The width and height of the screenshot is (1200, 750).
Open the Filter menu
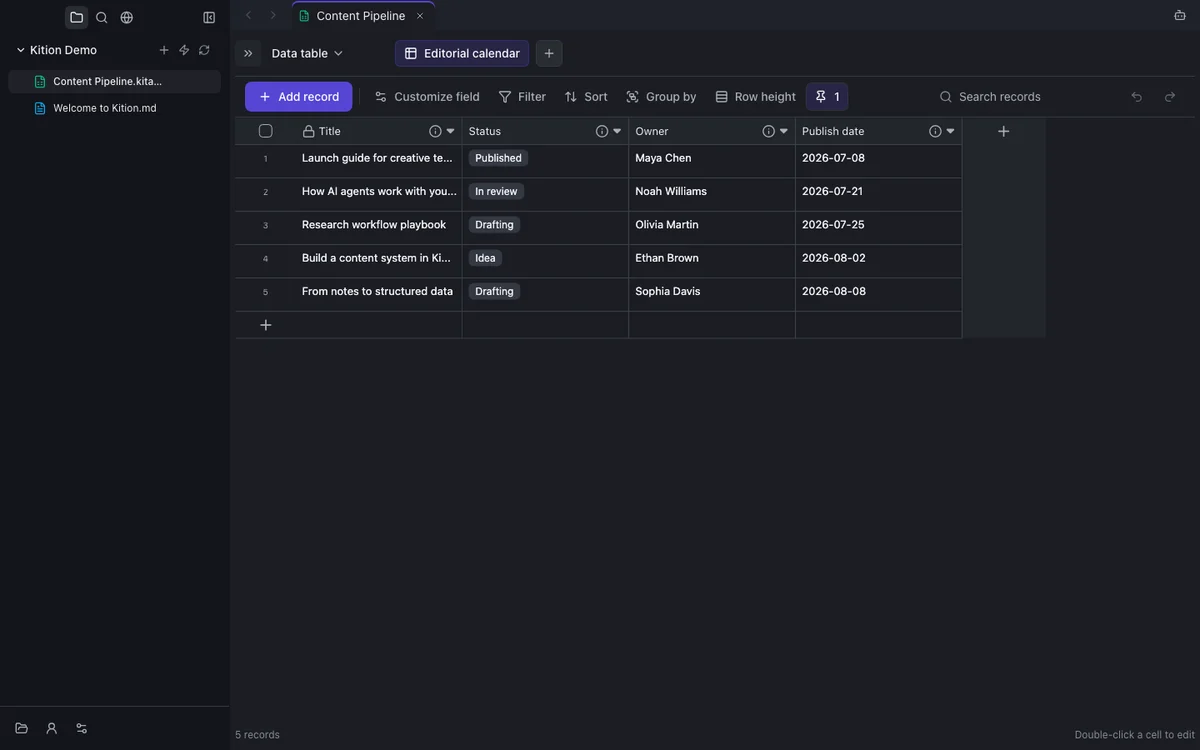click(522, 97)
